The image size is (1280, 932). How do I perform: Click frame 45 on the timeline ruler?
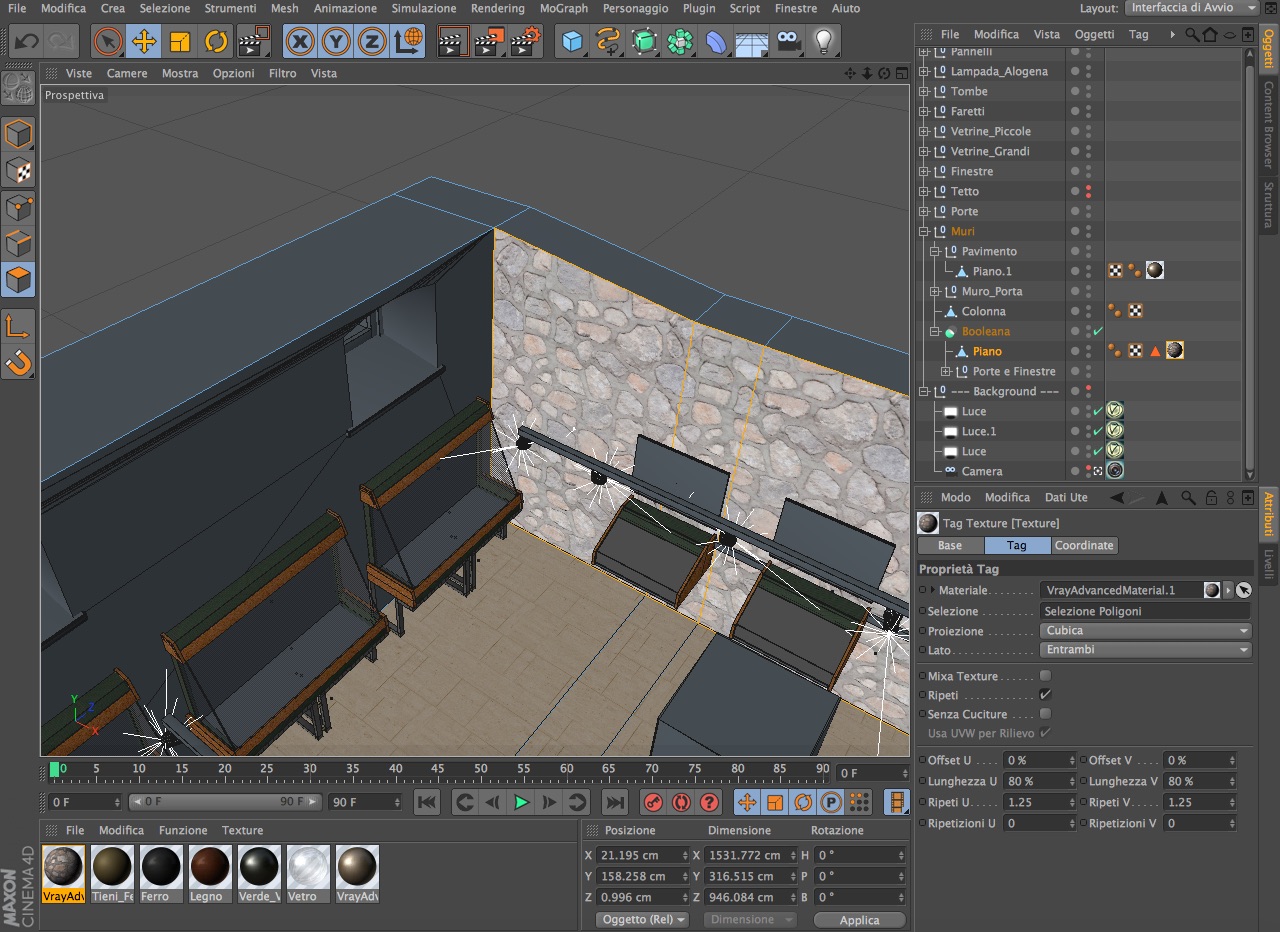pyautogui.click(x=438, y=769)
